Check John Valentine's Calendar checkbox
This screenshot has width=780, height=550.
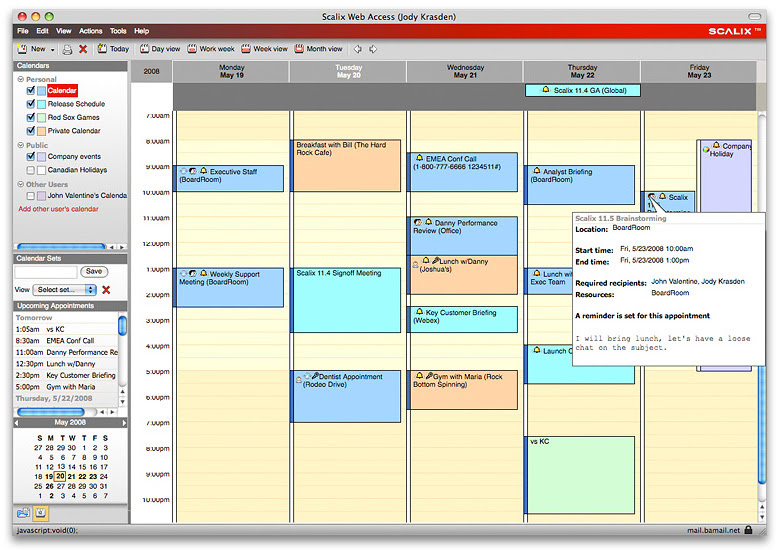[x=30, y=196]
